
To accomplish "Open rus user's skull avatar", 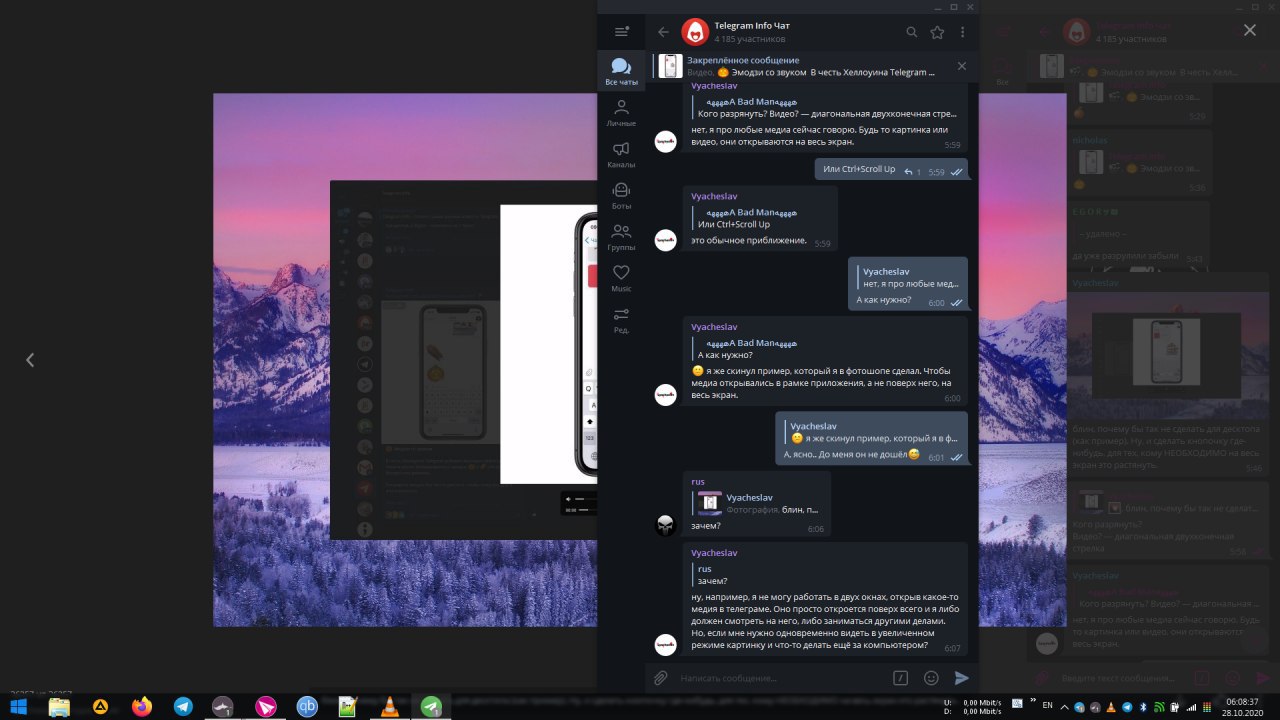I will (665, 524).
